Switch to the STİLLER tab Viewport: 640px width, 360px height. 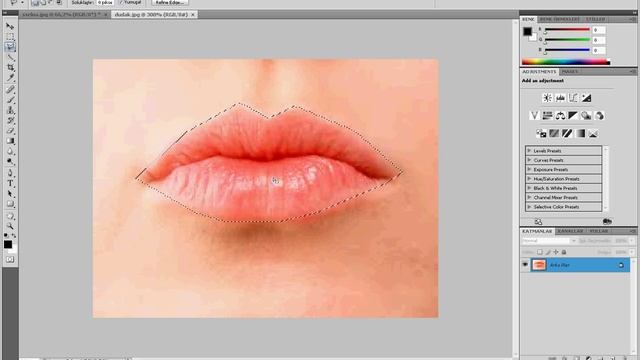595,19
